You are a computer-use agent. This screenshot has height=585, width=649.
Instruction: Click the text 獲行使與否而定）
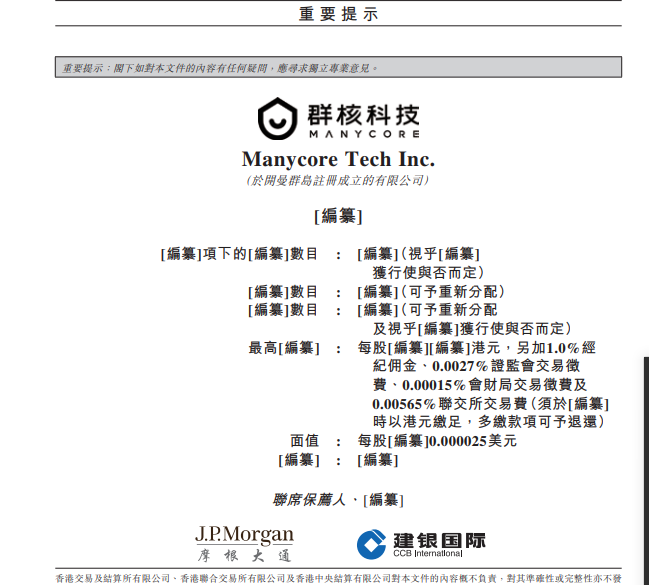[x=428, y=272]
